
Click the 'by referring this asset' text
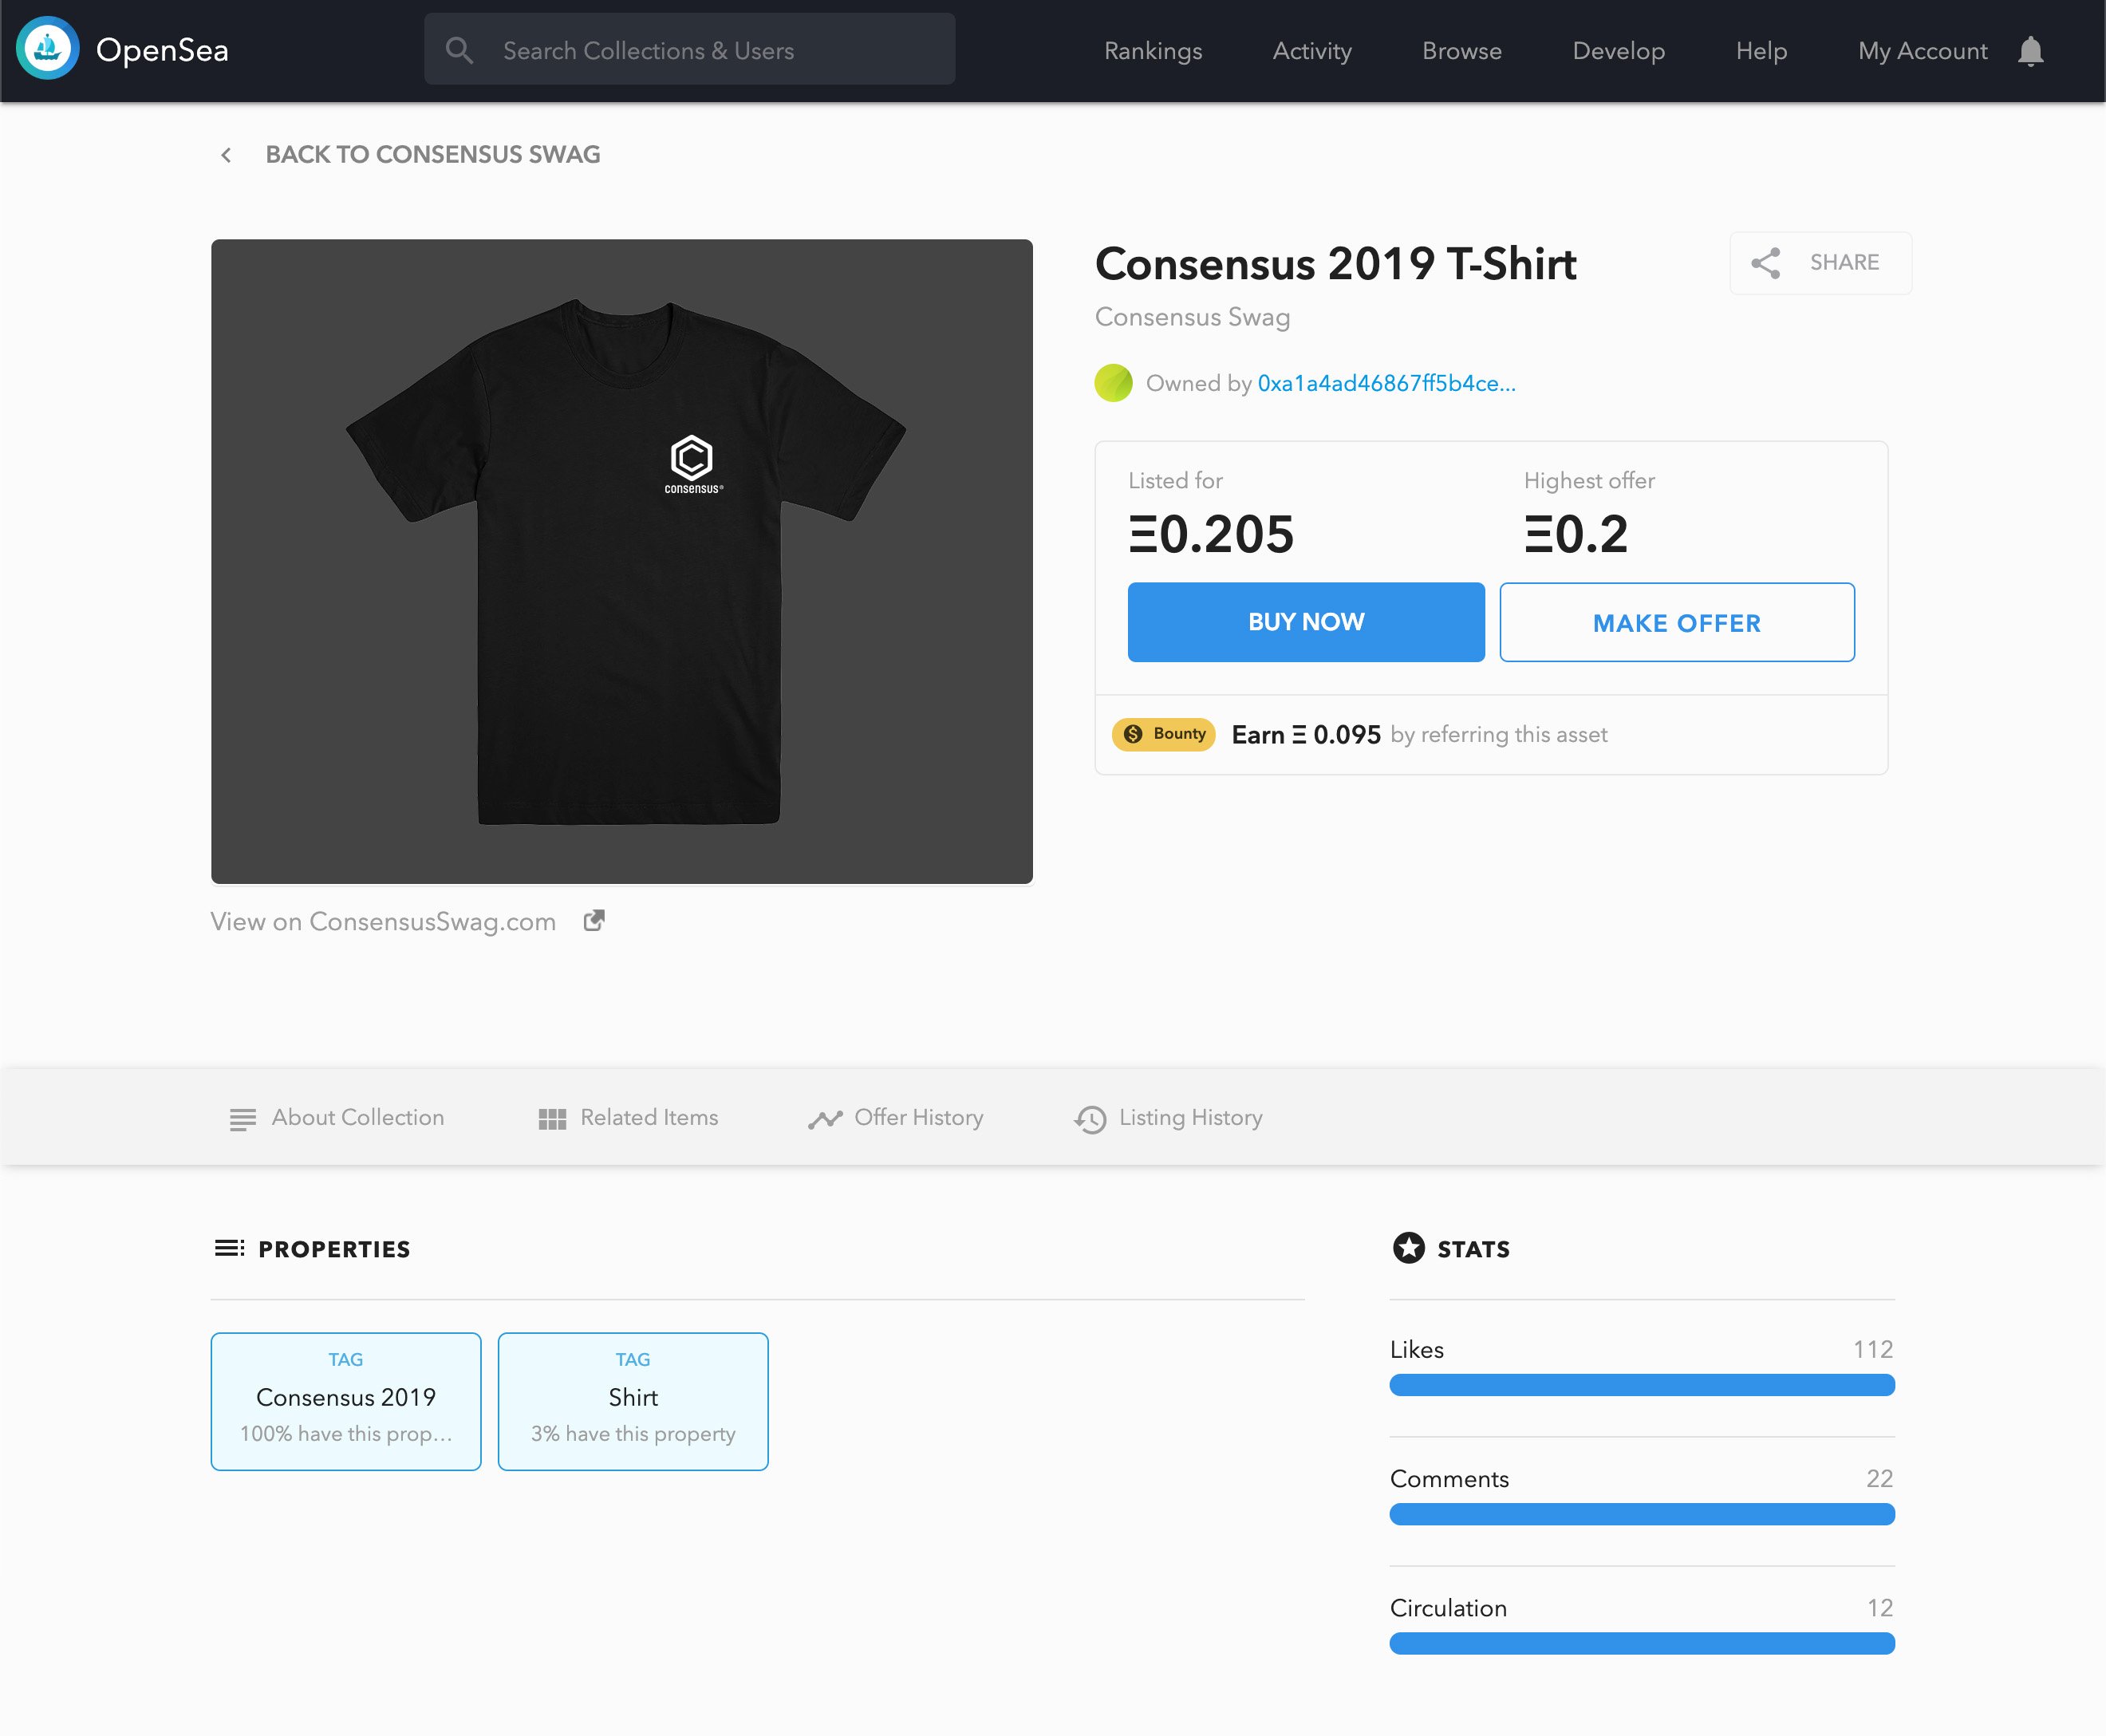tap(1499, 735)
